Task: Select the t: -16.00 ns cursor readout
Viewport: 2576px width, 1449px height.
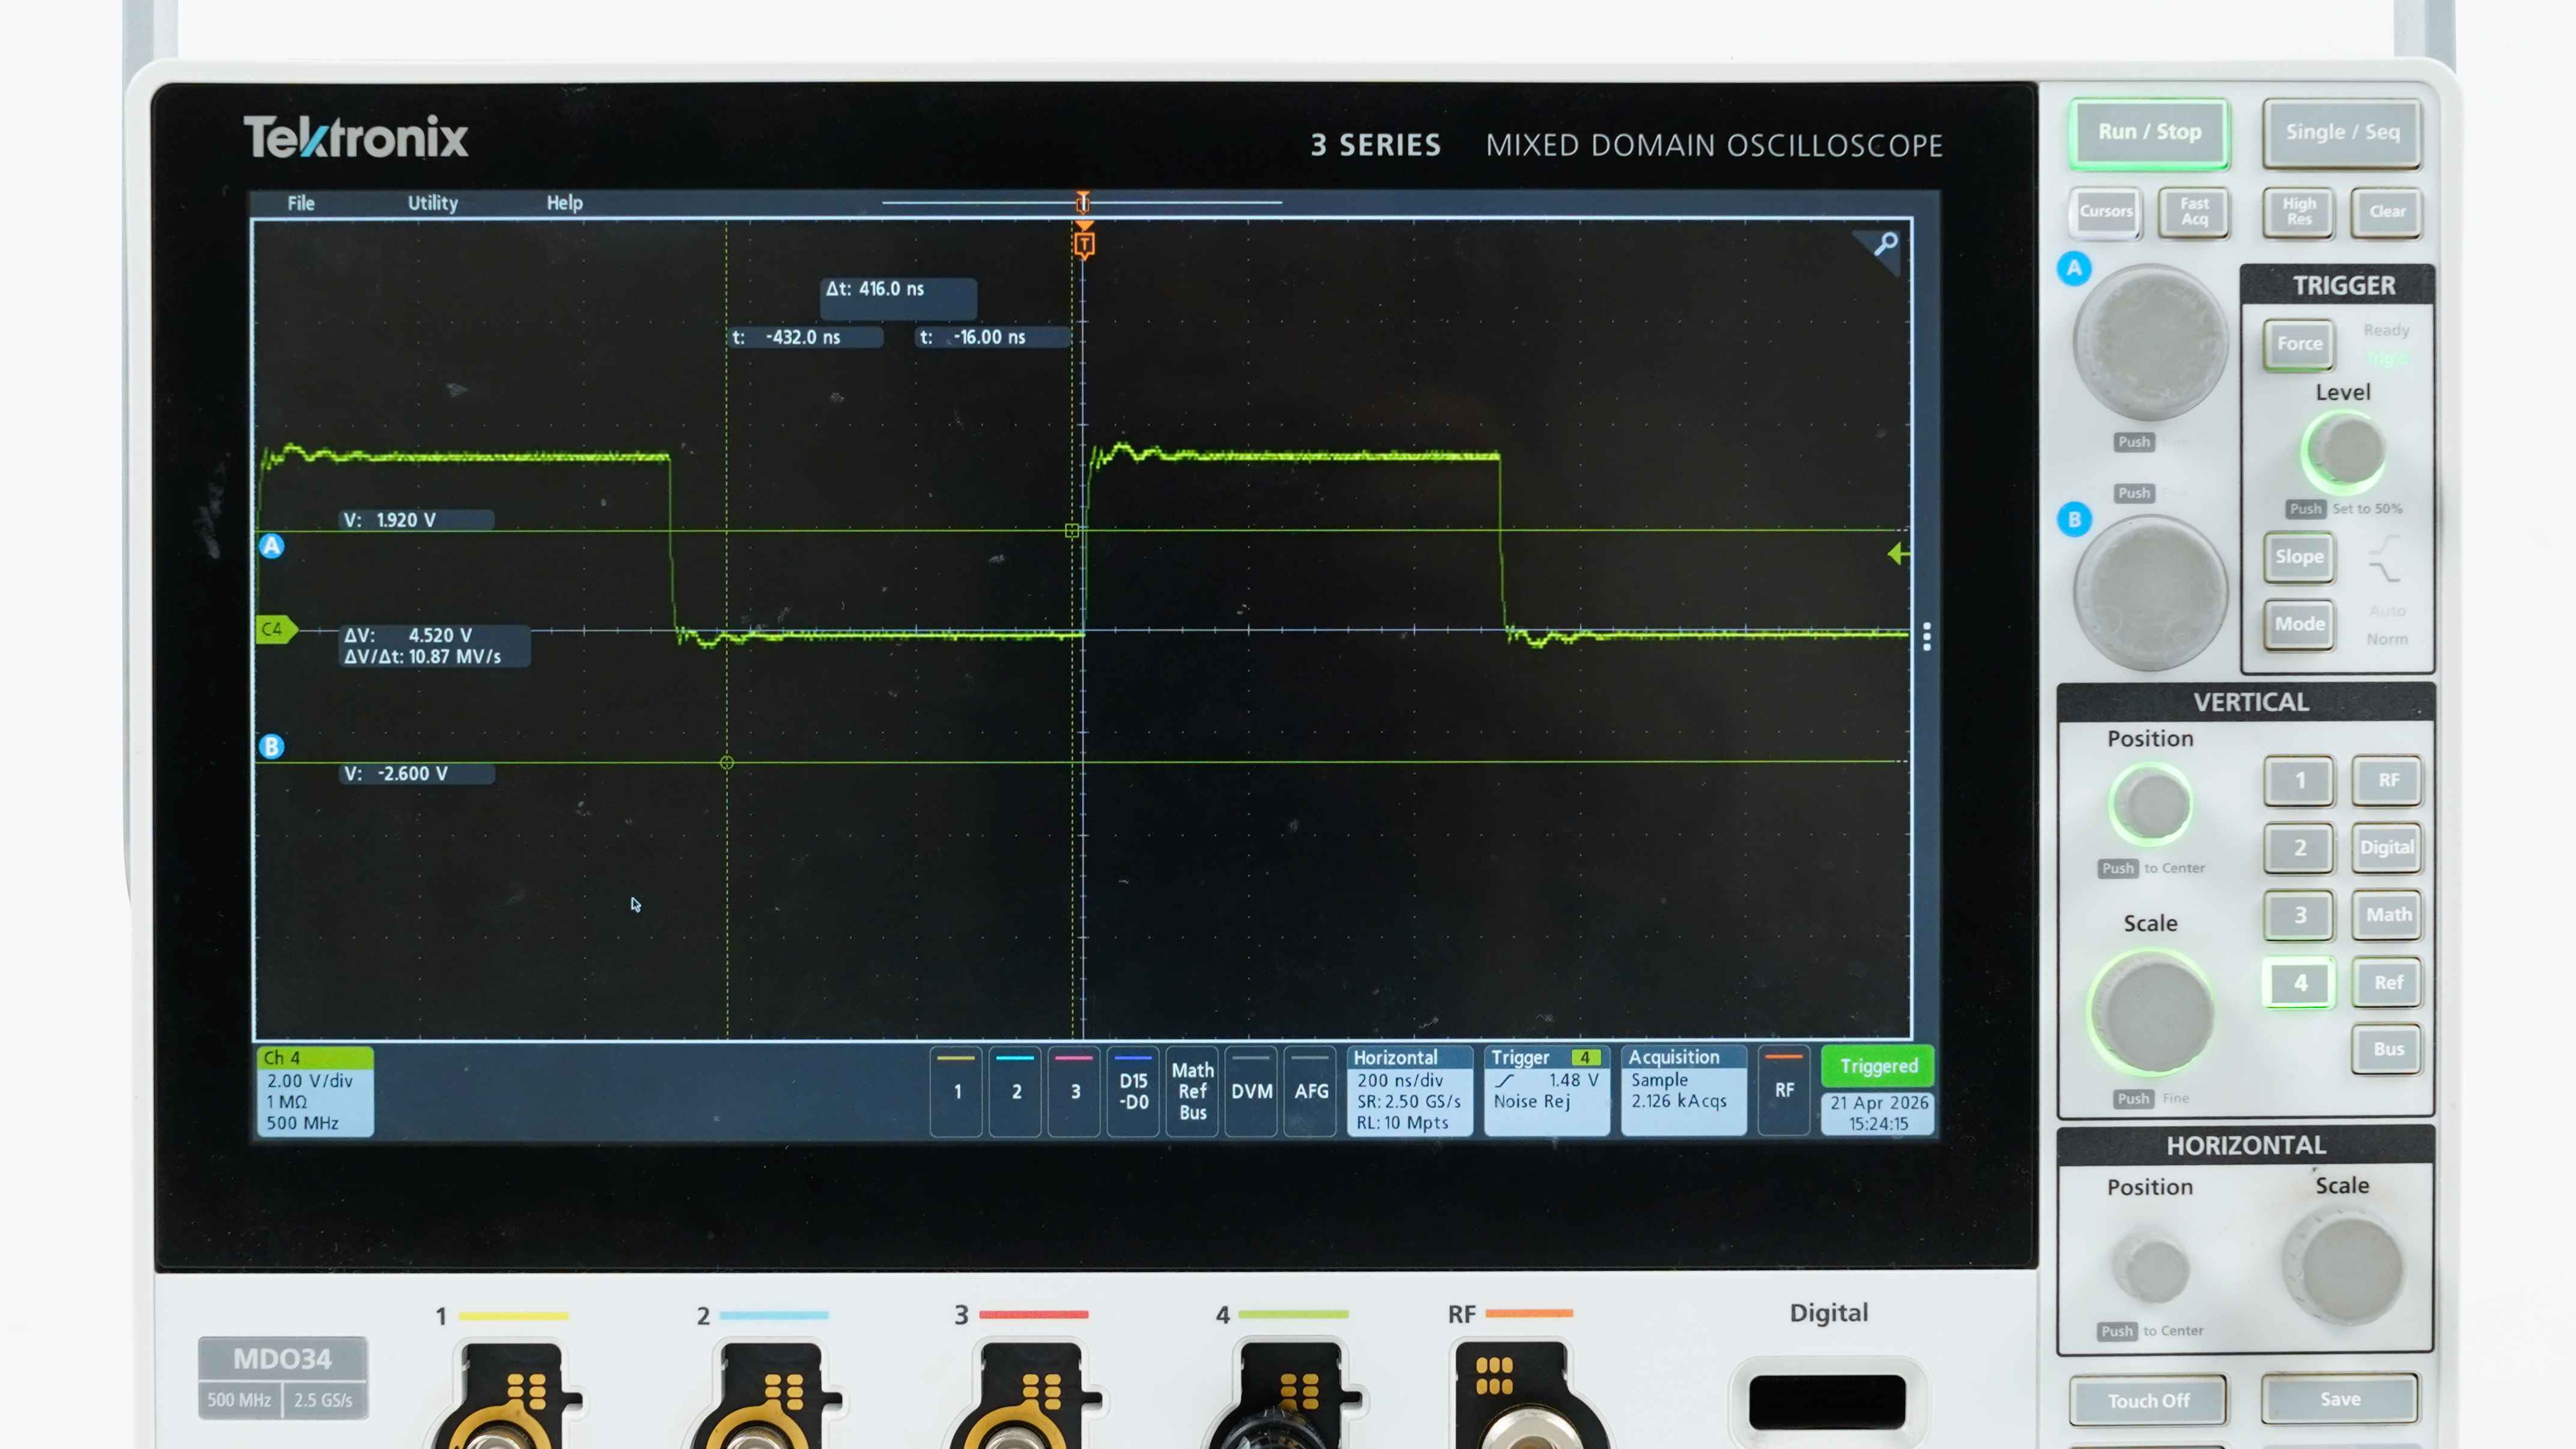Action: click(x=993, y=337)
